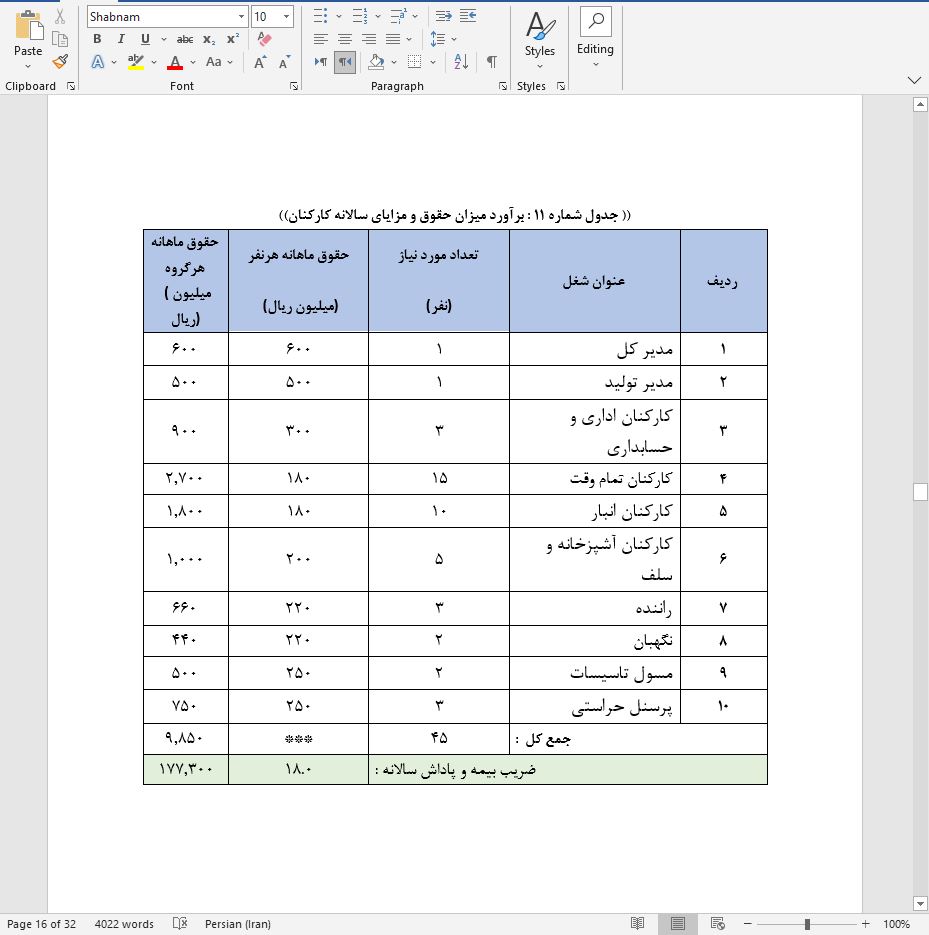Switch to Read Mode view

[x=637, y=924]
